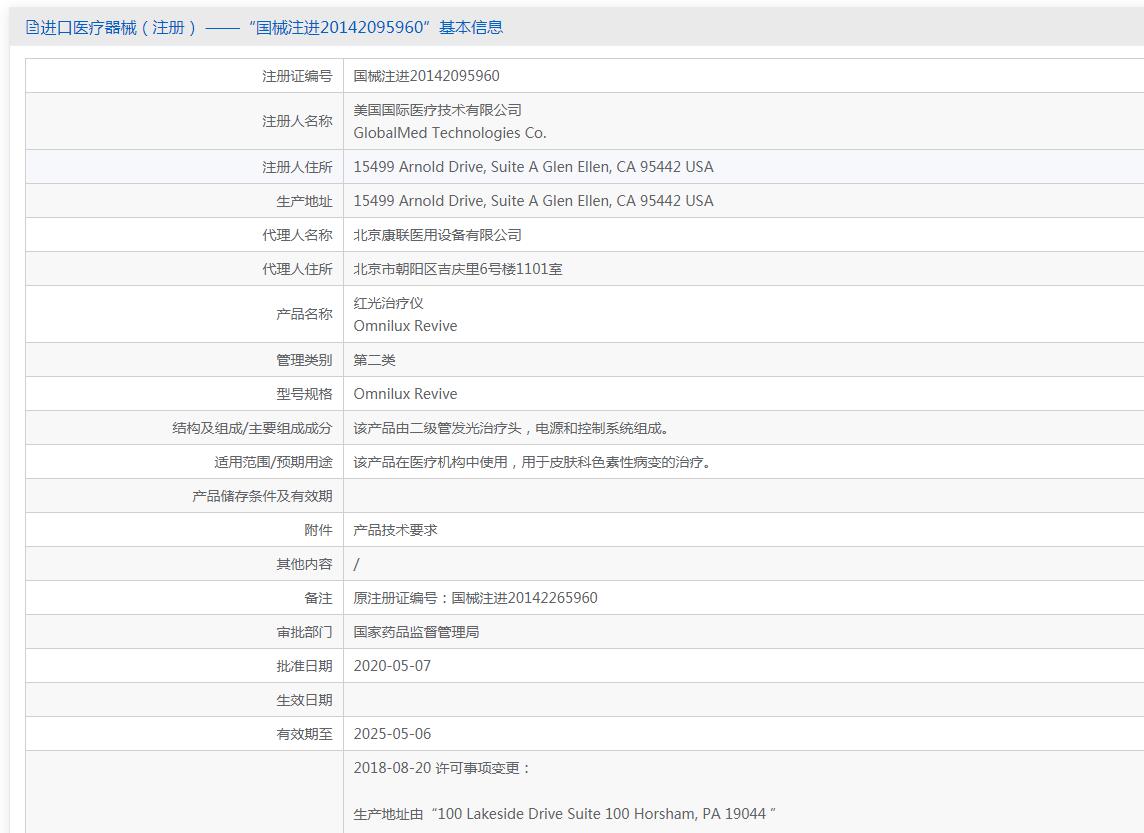Select management class value 第二类
Image resolution: width=1144 pixels, height=833 pixels.
tap(374, 360)
